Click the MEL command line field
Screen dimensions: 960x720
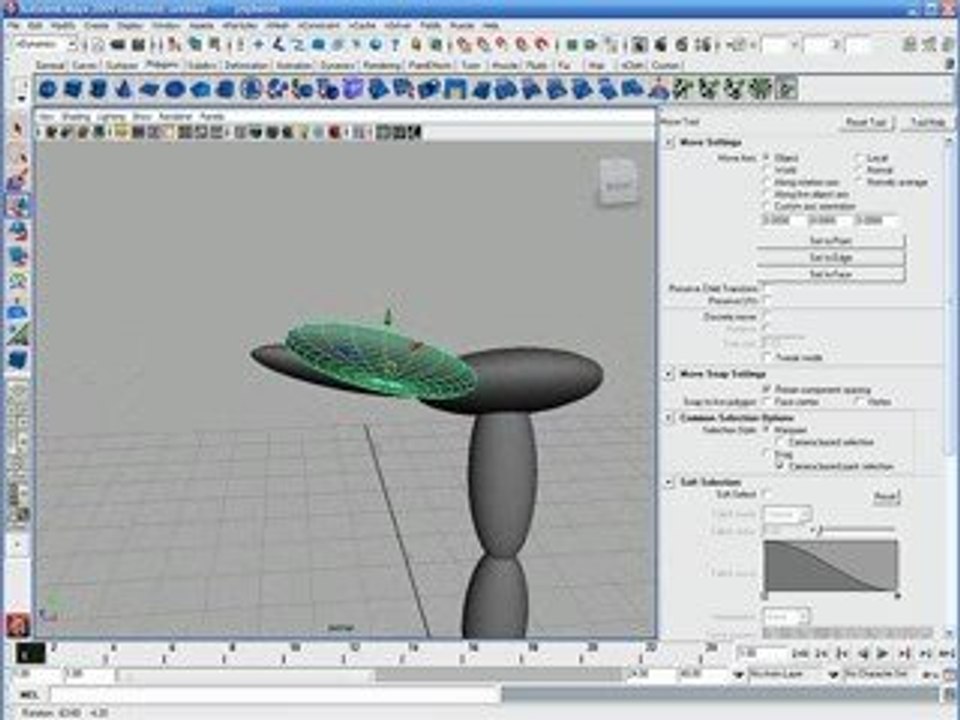[x=274, y=695]
